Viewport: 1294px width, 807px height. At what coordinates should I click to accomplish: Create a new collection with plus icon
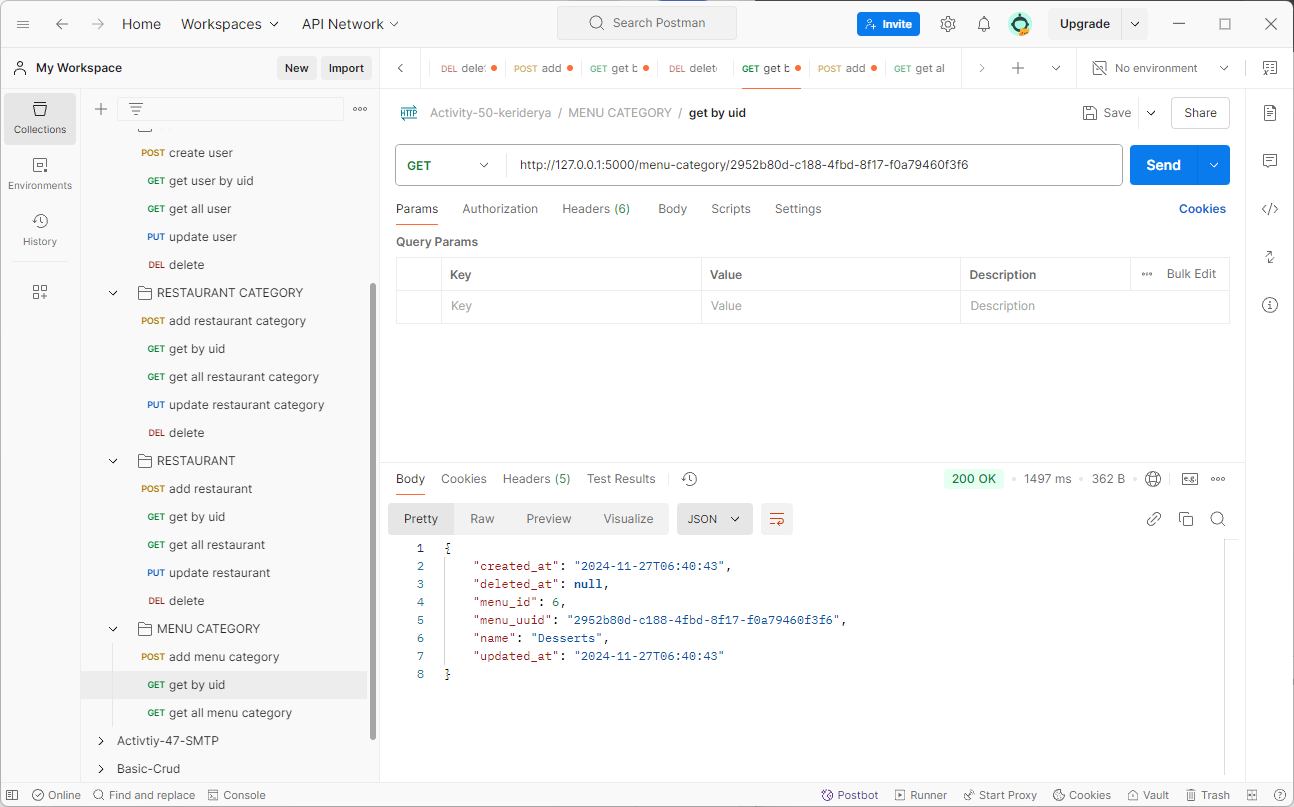point(101,109)
